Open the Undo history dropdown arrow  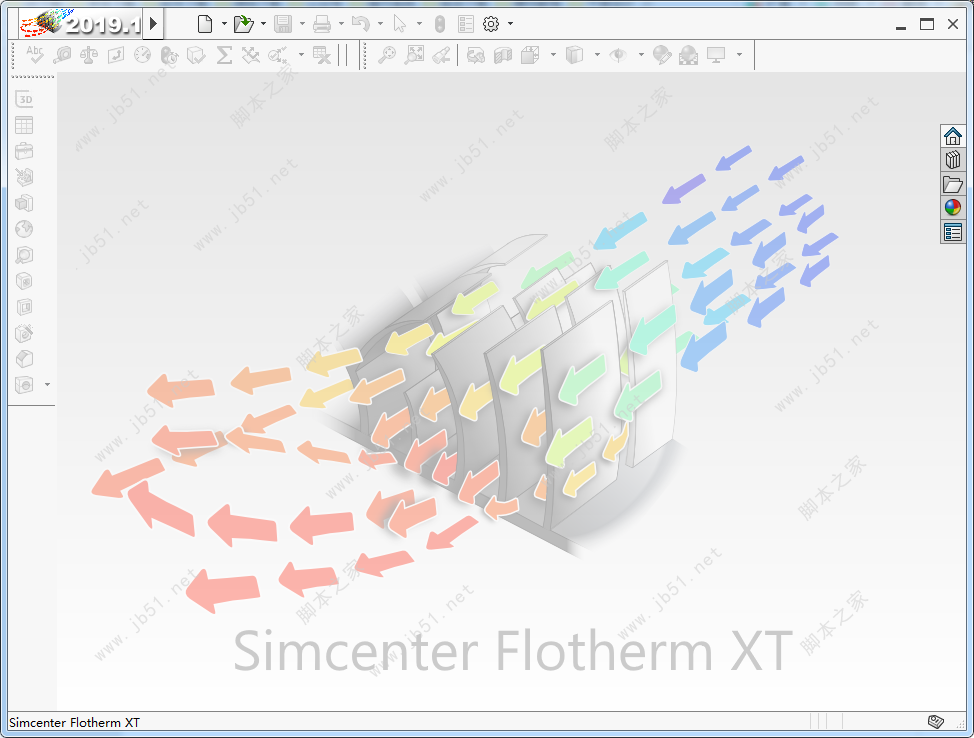[380, 24]
